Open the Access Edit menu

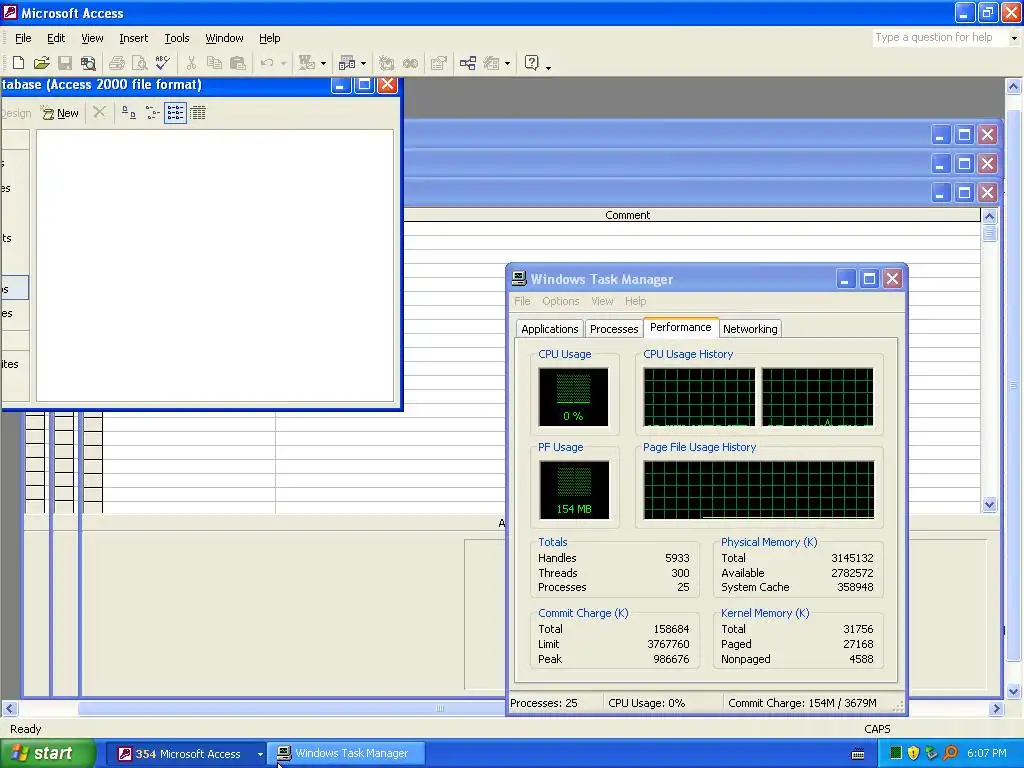[56, 38]
